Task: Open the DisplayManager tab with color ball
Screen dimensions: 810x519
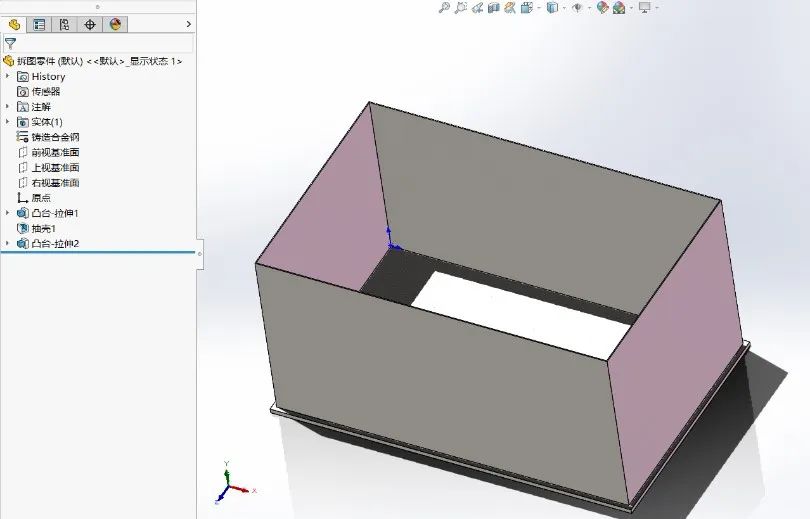Action: 115,24
